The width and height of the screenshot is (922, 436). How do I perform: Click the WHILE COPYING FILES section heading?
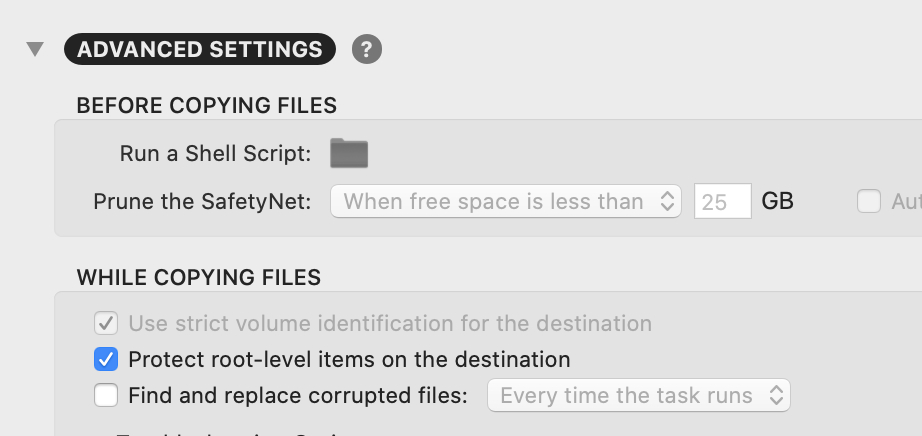[x=199, y=277]
